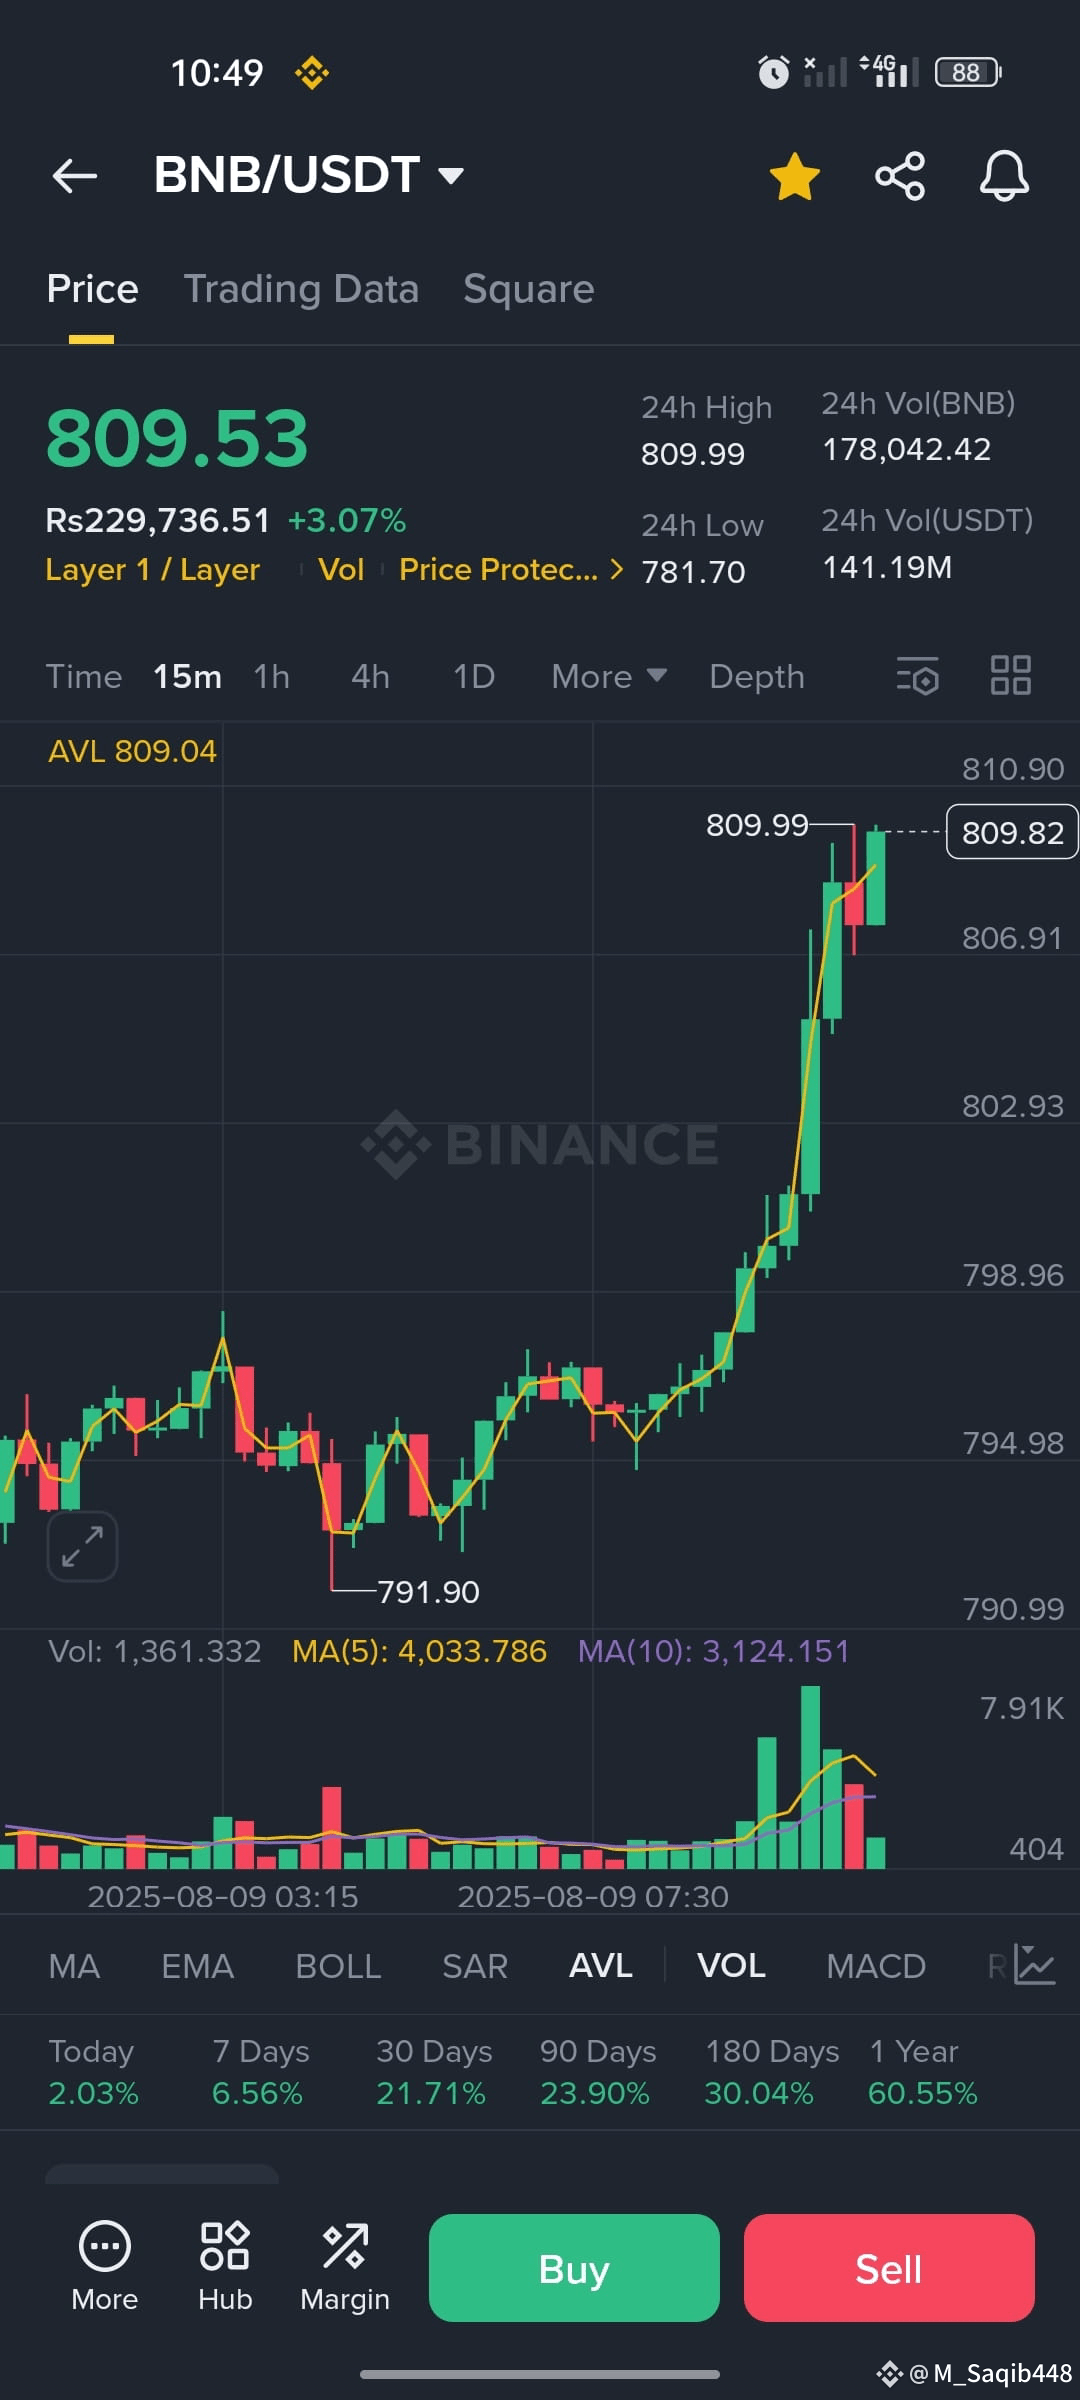Tap the MA(5): 4,033.786 volume label
1080x2400 pixels.
pos(419,1651)
